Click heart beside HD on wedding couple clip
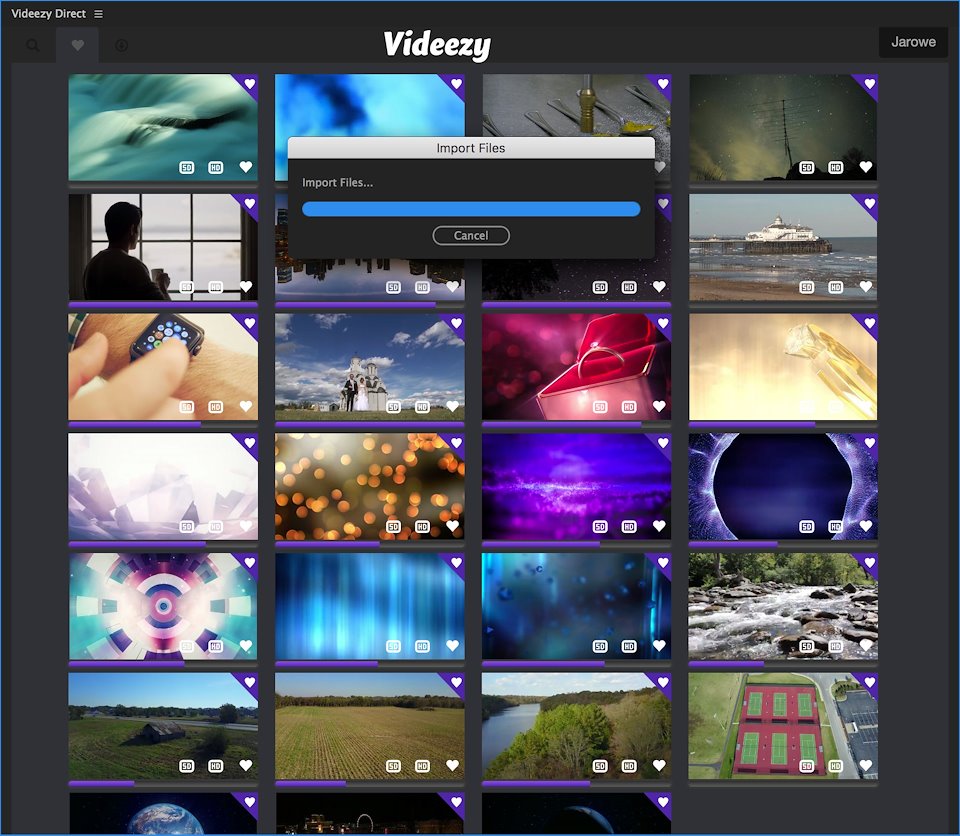The image size is (960, 836). (452, 406)
